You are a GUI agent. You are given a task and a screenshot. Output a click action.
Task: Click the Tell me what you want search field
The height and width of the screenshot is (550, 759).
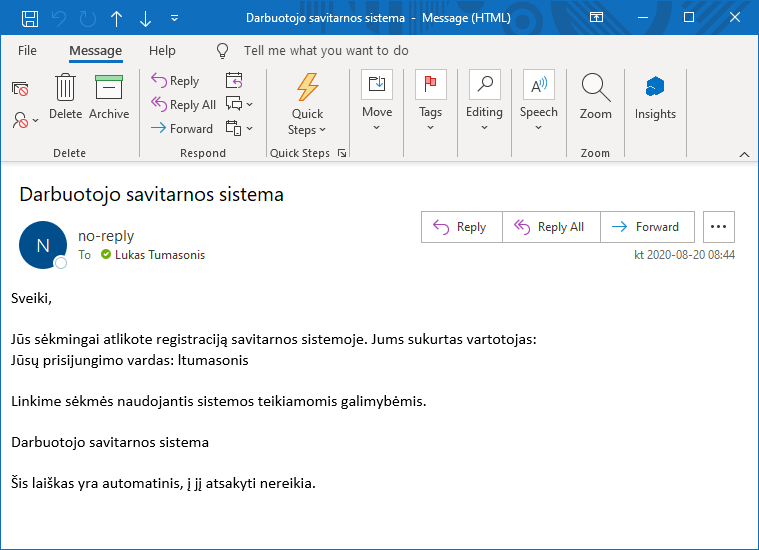pyautogui.click(x=326, y=51)
